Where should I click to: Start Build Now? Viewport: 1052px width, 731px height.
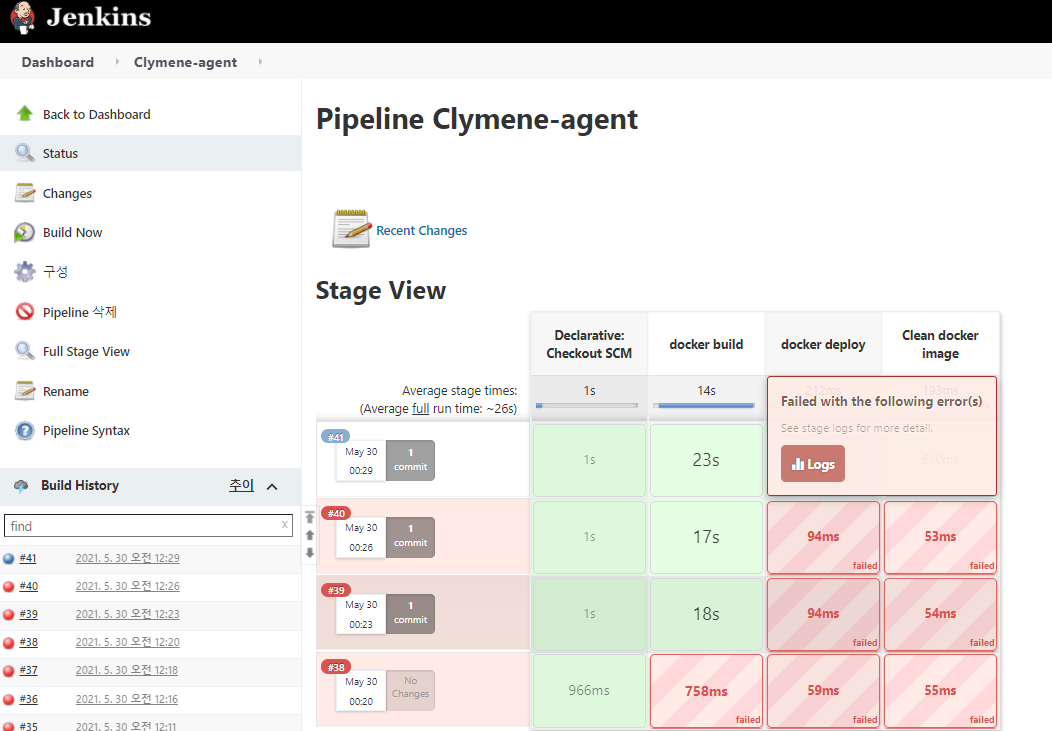click(x=72, y=232)
